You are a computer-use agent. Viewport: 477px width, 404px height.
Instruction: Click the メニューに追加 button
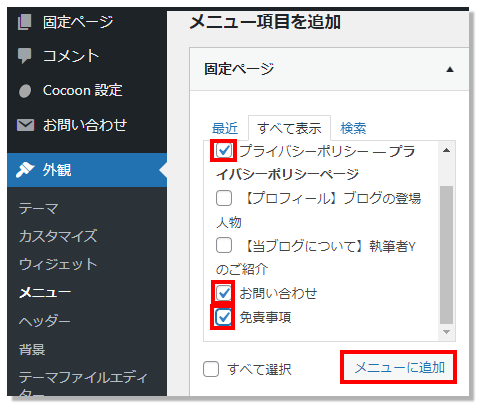(399, 367)
